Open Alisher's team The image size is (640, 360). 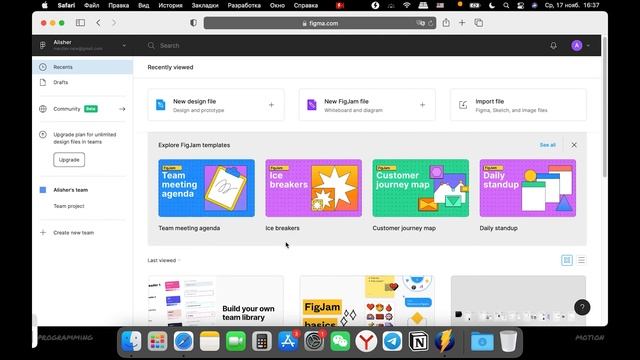point(70,190)
